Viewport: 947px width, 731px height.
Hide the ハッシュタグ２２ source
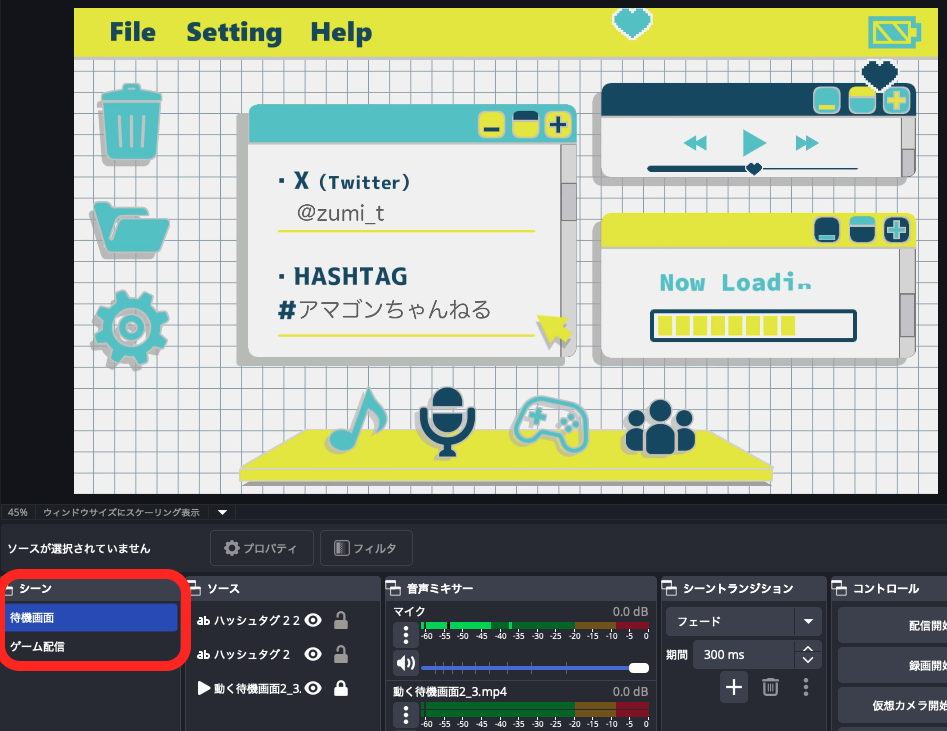[x=313, y=621]
